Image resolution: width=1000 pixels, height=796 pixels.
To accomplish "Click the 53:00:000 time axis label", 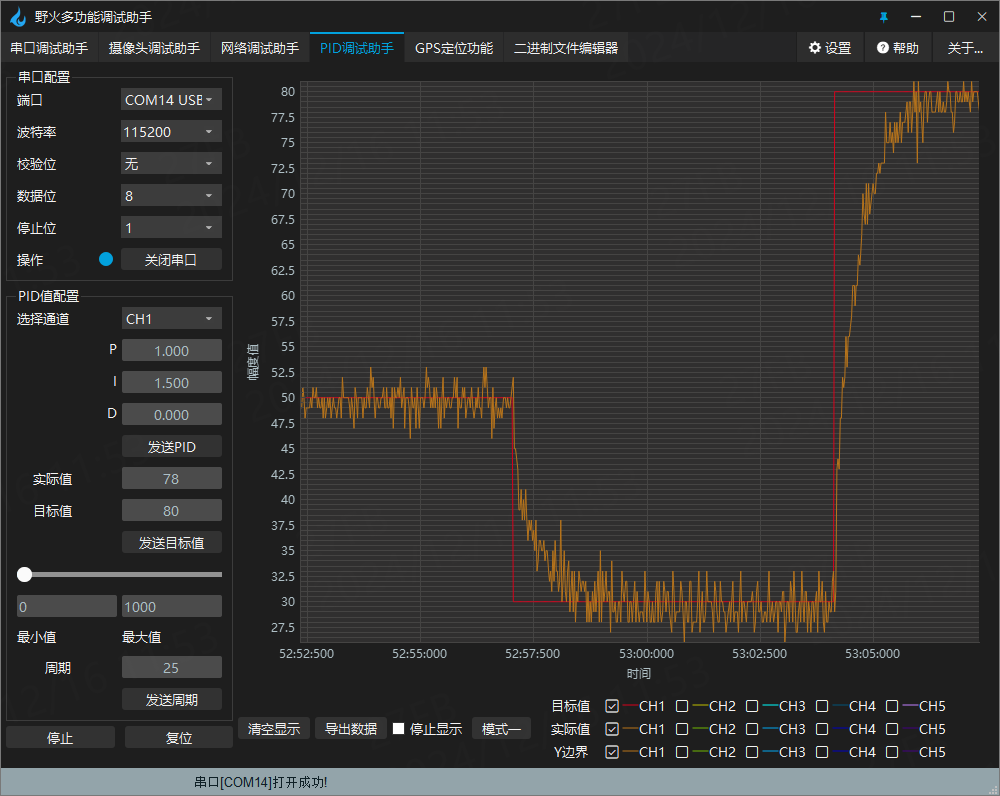I will click(x=646, y=653).
